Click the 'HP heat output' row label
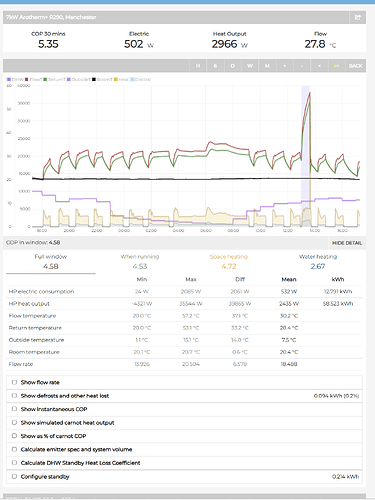The image size is (375, 500). coord(29,304)
